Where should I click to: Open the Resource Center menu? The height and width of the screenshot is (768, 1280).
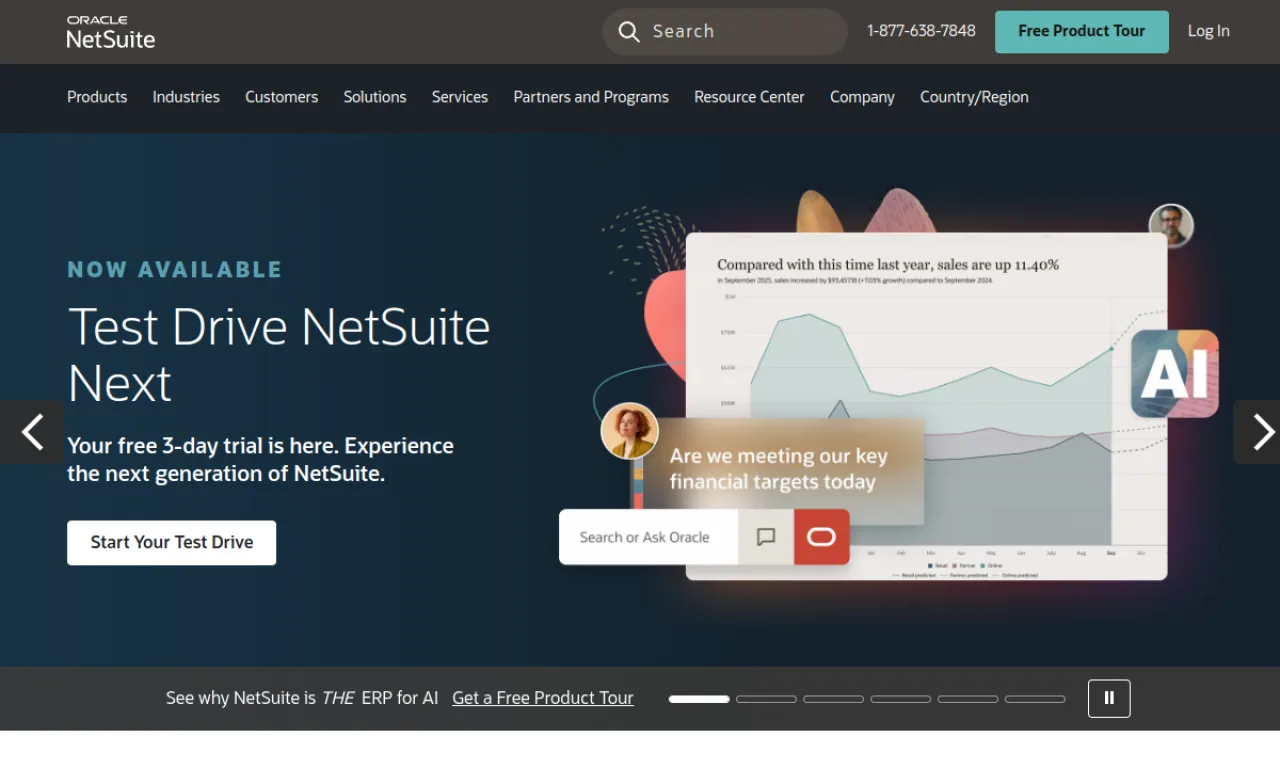[749, 97]
